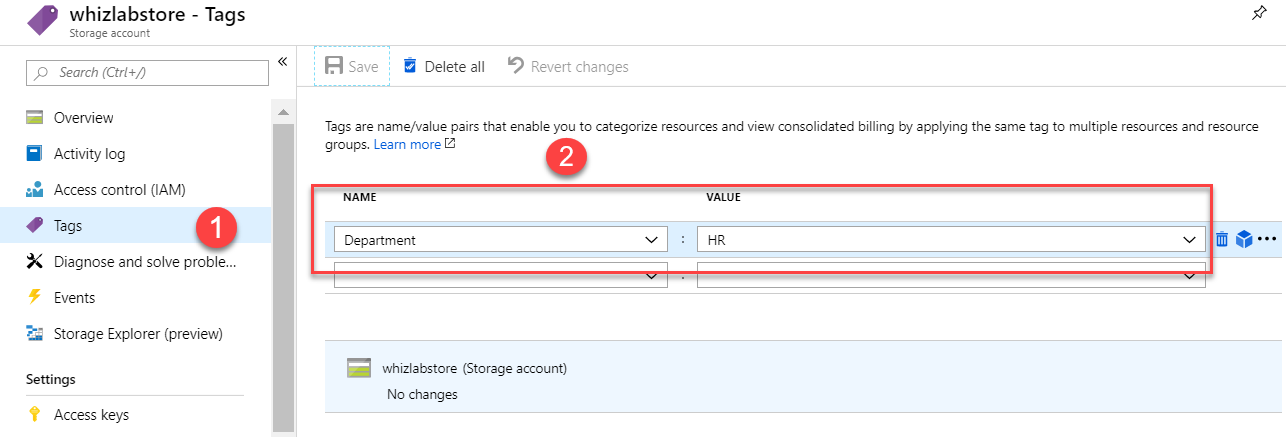Click the blue cube resource icon
The height and width of the screenshot is (437, 1286).
pyautogui.click(x=1244, y=239)
